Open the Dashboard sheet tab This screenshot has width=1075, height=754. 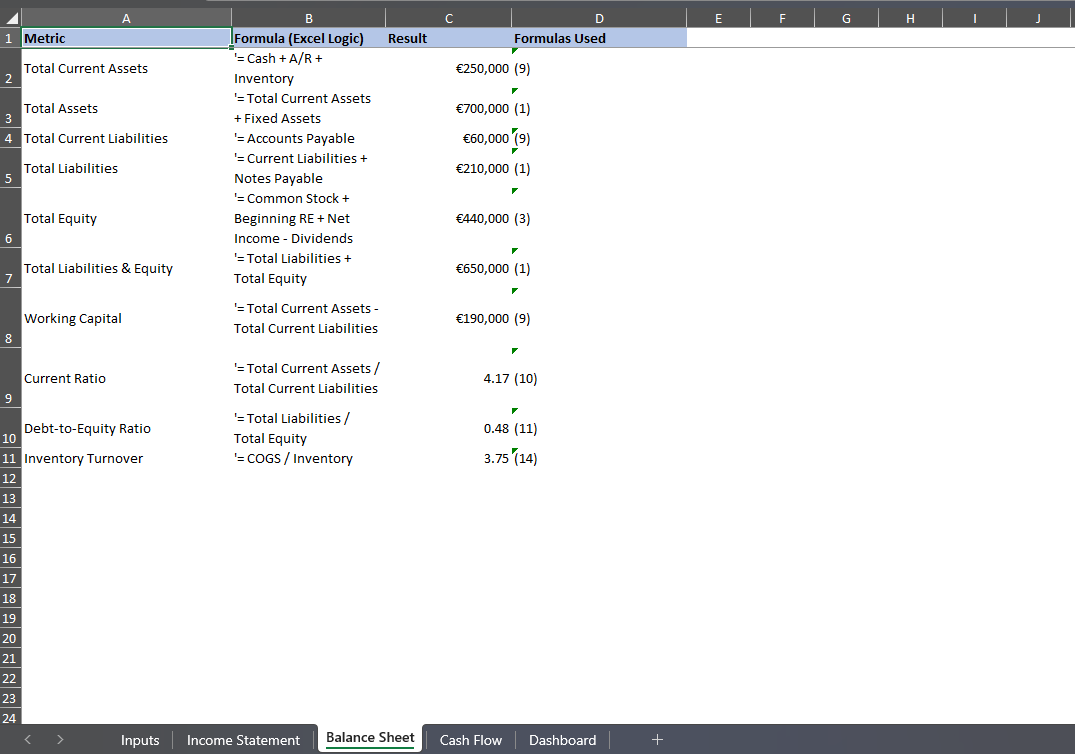562,740
